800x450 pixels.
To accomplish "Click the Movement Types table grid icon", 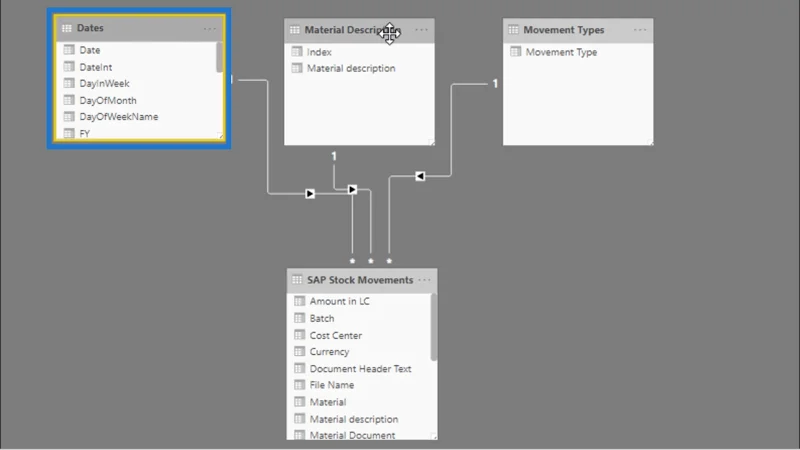I will click(513, 30).
